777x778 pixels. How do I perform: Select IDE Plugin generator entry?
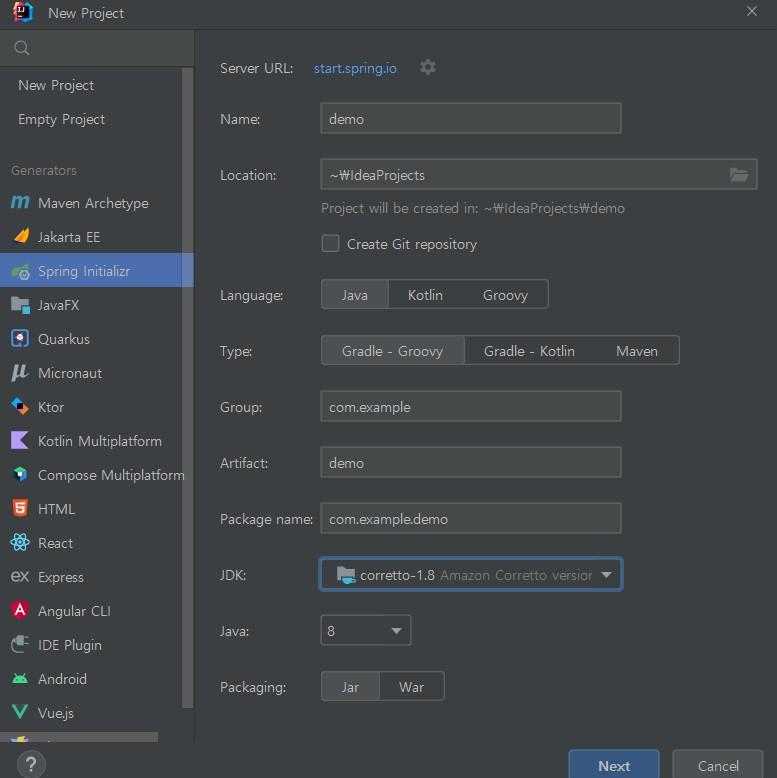(x=91, y=645)
